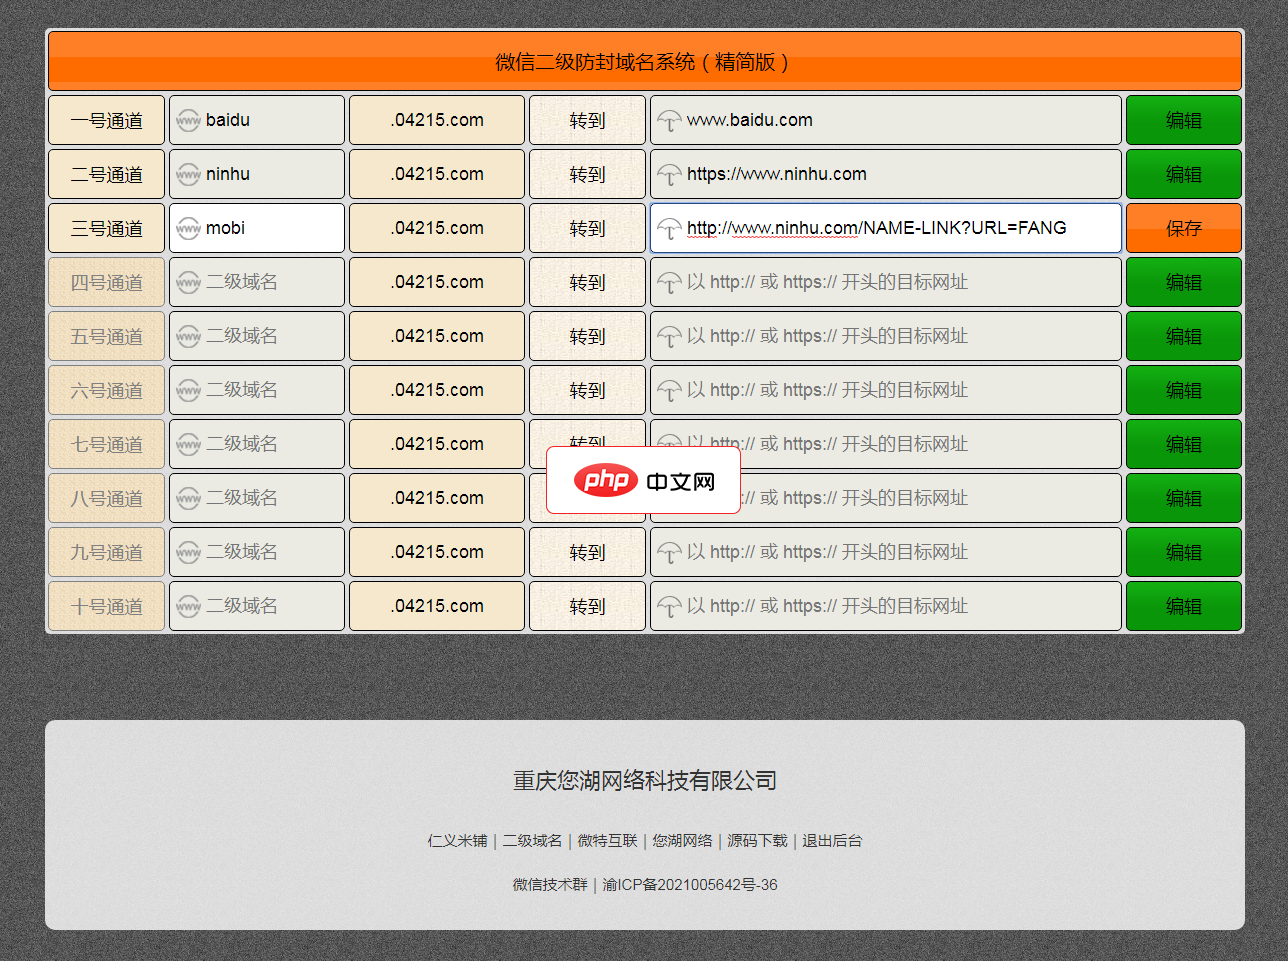Select 仁义米铺 in the footer navigation
This screenshot has width=1288, height=961.
(x=458, y=841)
